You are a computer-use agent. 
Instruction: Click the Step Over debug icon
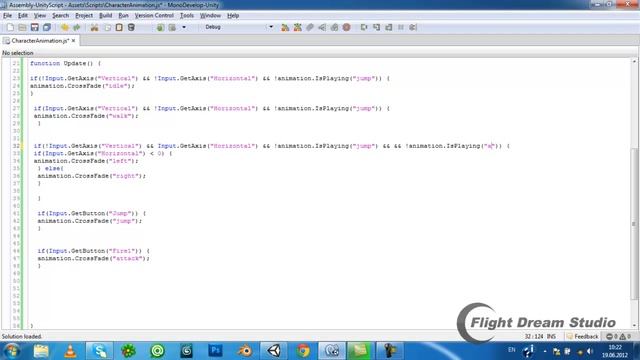364,27
